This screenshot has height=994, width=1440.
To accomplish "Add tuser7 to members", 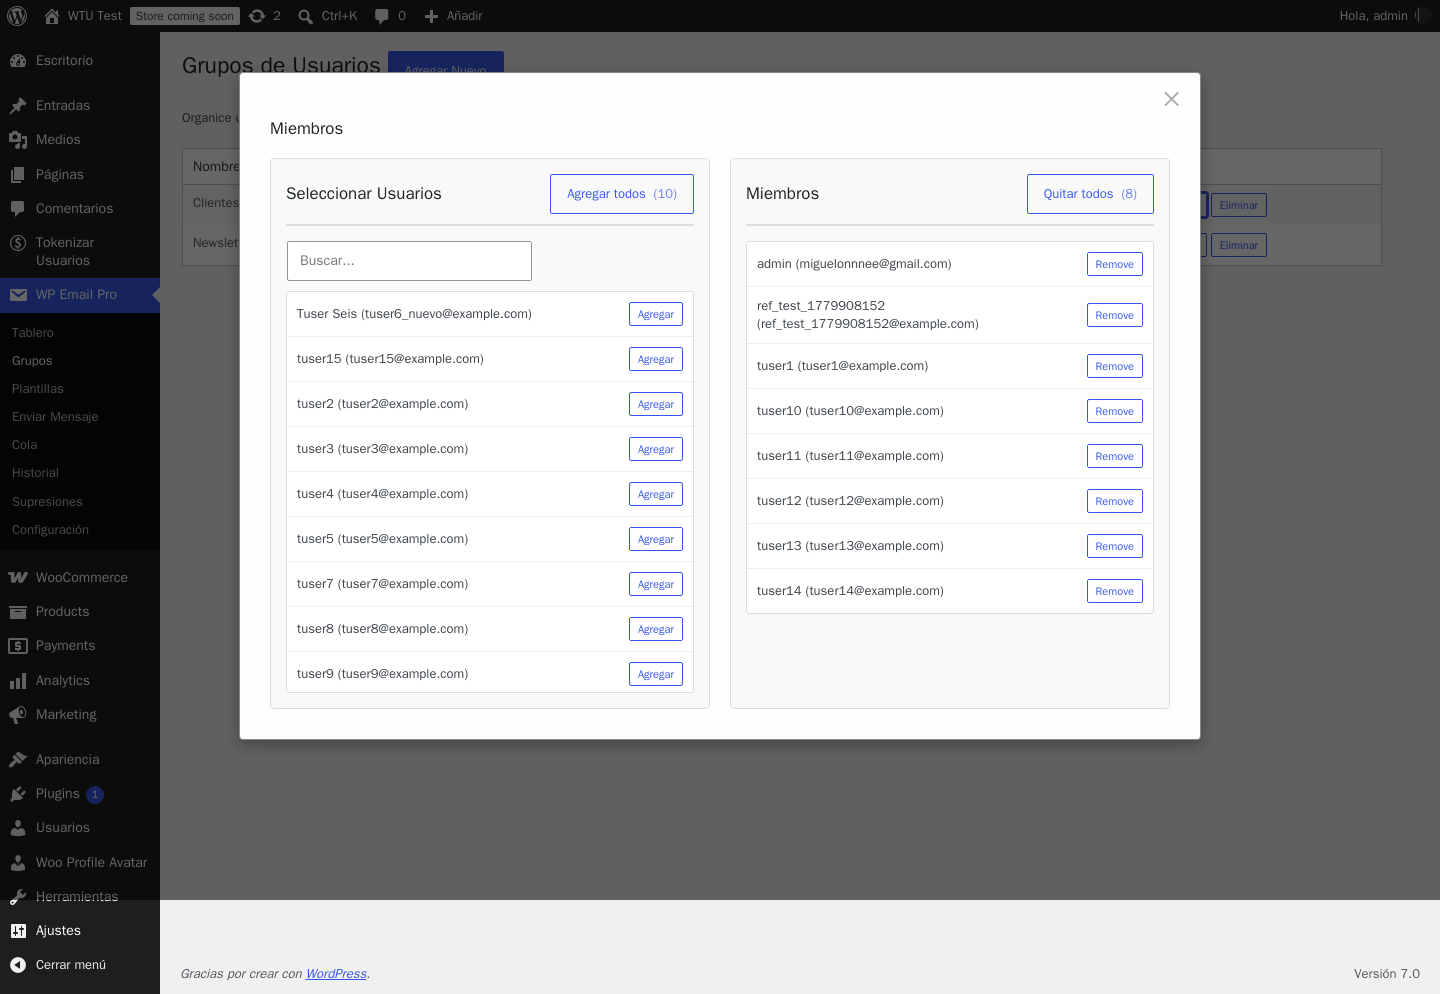I will coord(656,584).
